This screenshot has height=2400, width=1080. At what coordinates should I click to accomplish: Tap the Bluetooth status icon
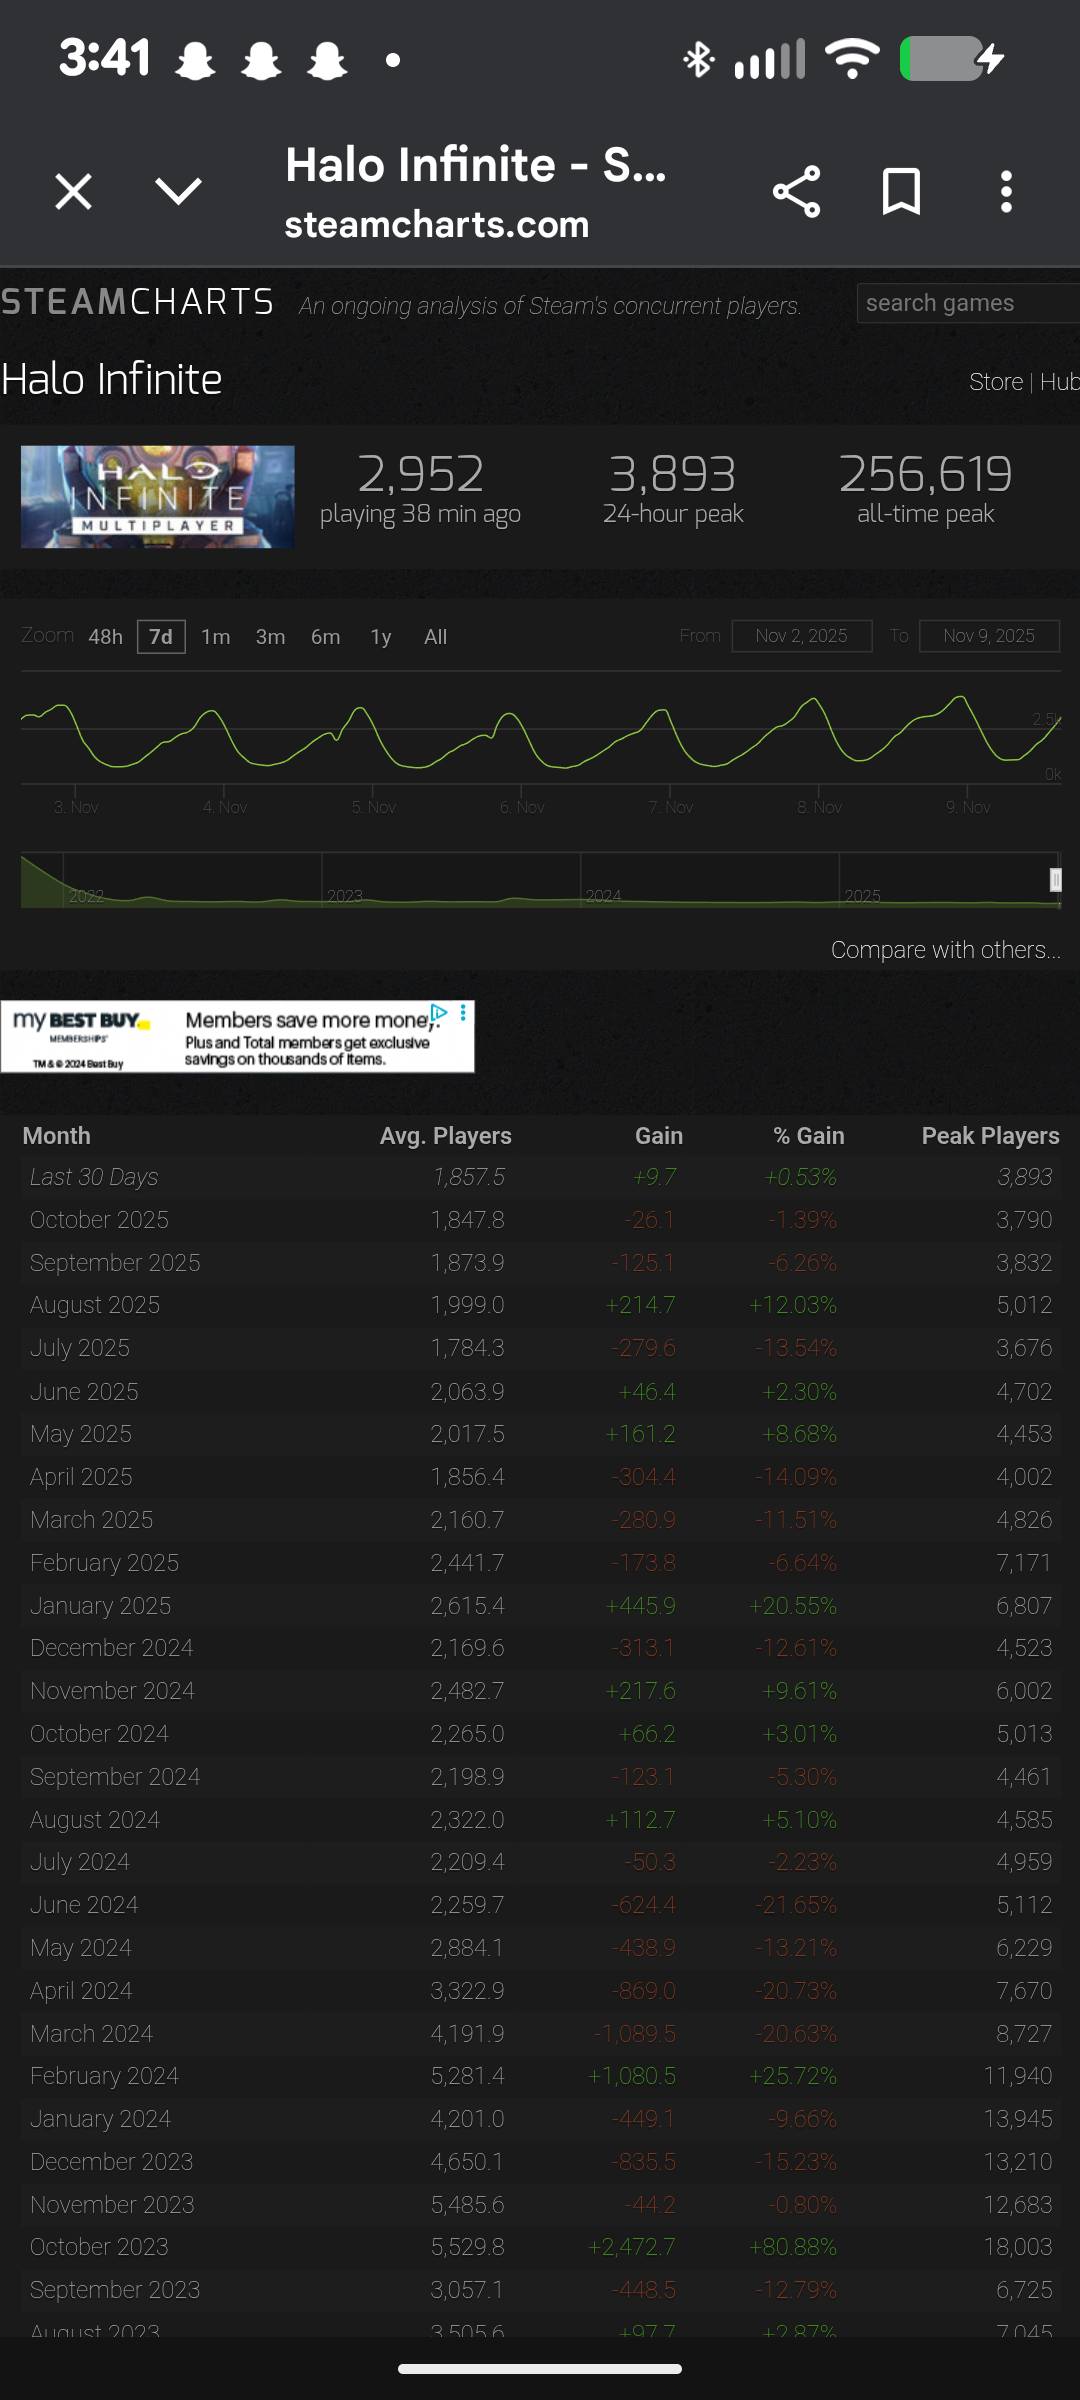pyautogui.click(x=698, y=59)
